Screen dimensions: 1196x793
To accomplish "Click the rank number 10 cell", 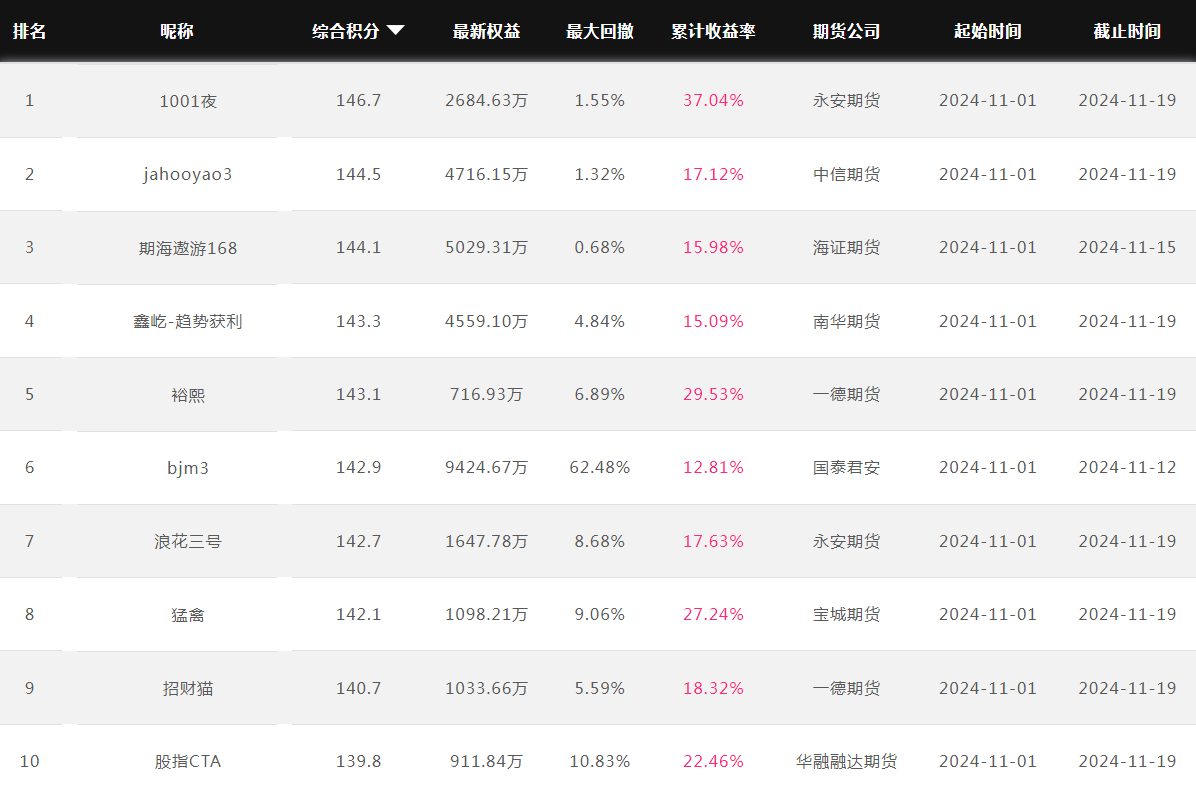I will pos(30,761).
